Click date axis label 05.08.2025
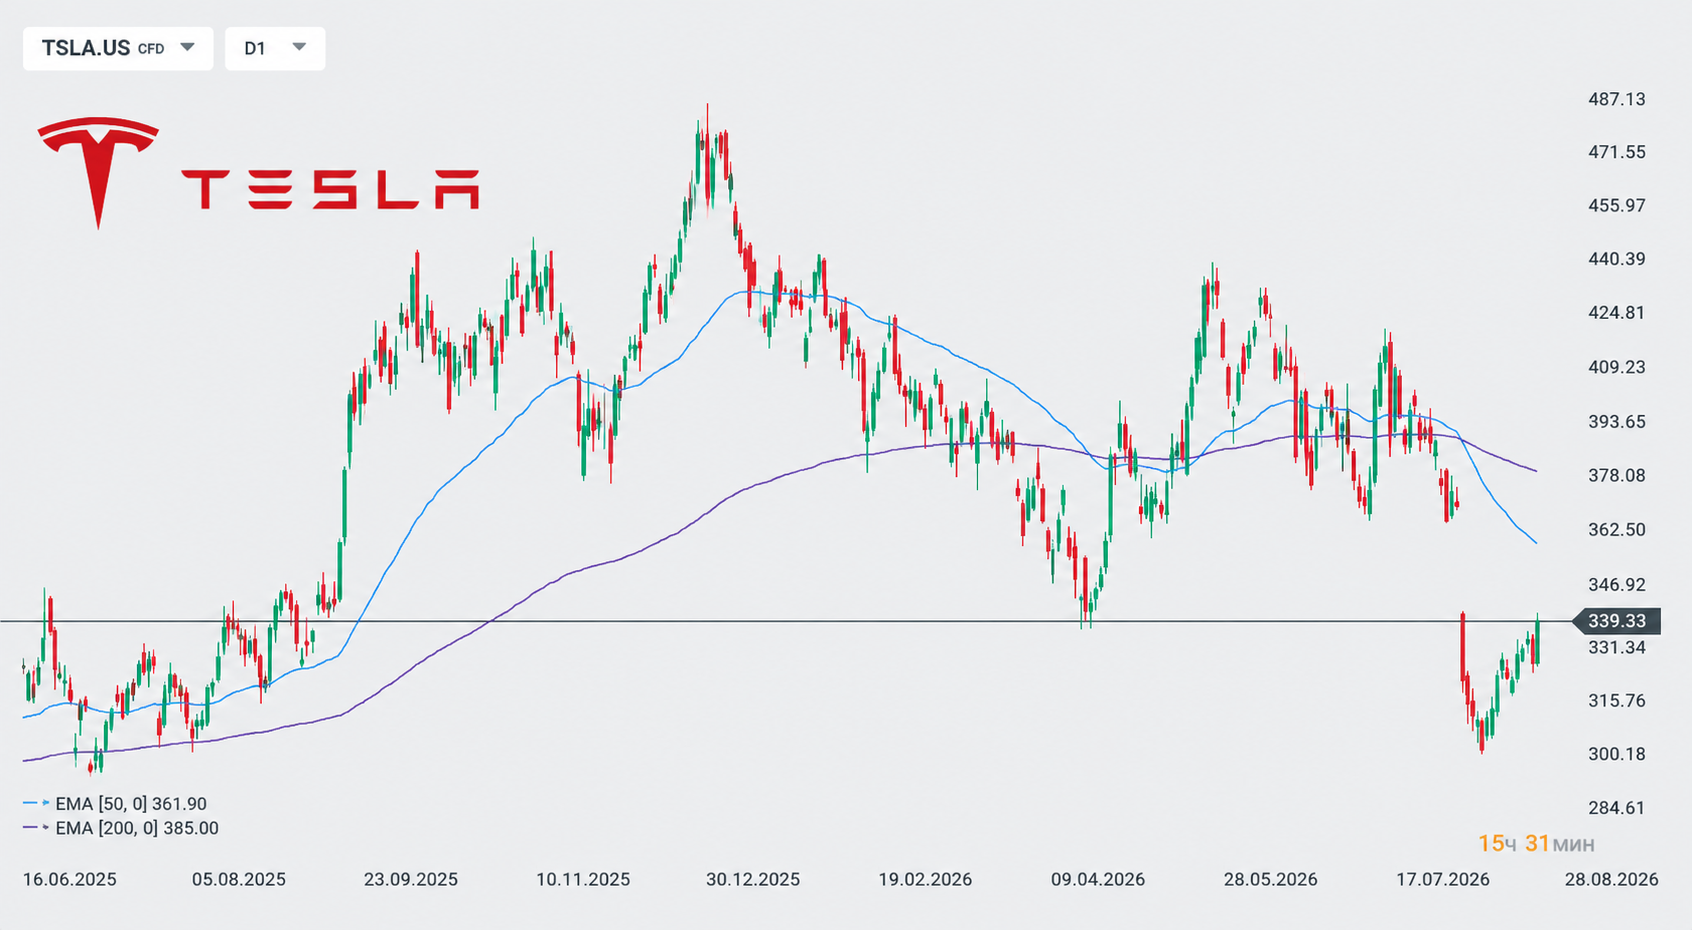 click(x=239, y=879)
